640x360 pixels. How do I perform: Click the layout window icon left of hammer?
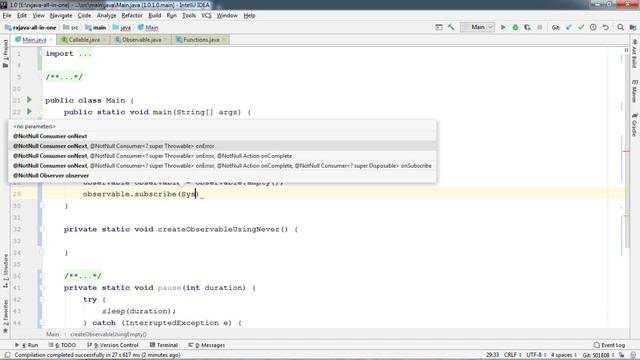click(x=439, y=27)
